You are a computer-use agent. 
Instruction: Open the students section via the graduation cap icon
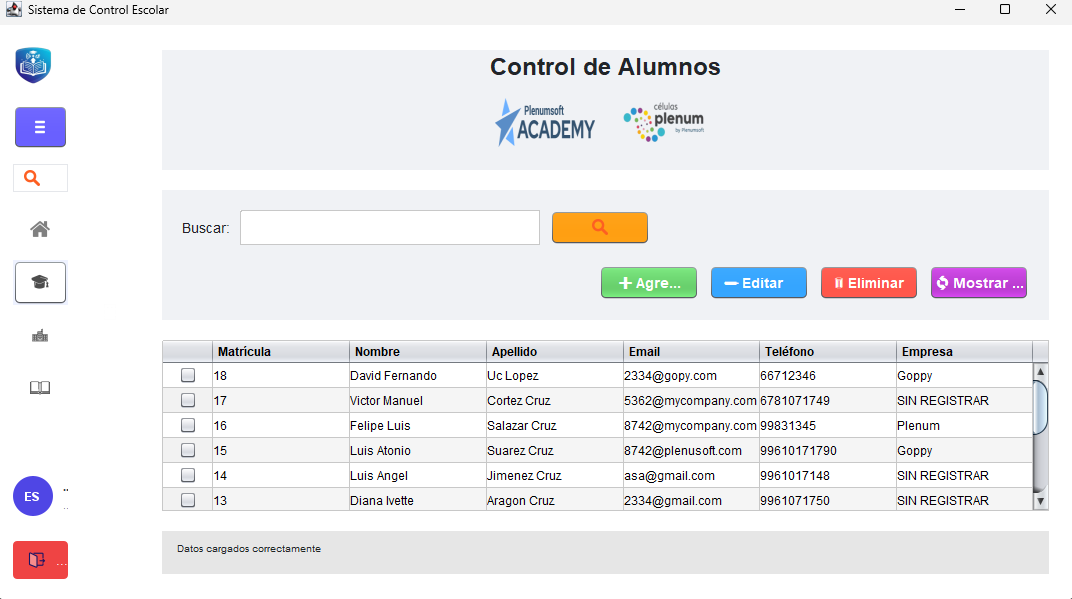click(40, 282)
